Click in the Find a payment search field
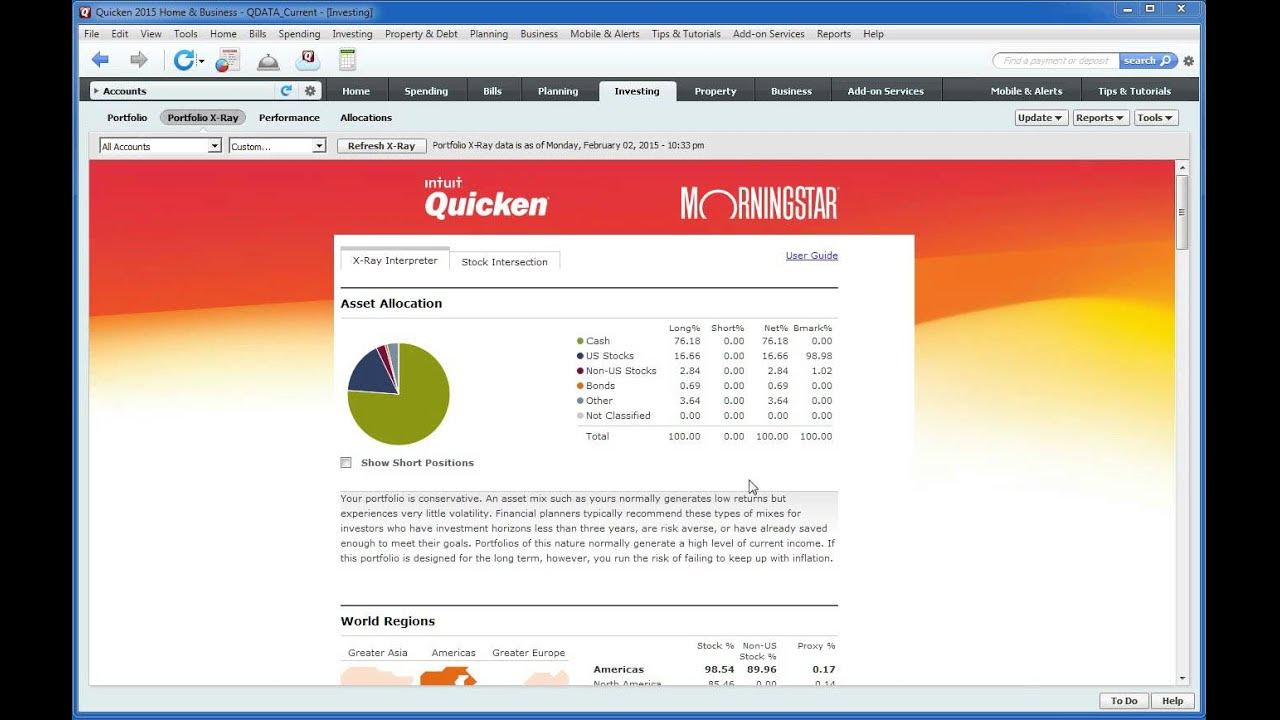Image resolution: width=1280 pixels, height=720 pixels. pyautogui.click(x=1055, y=61)
